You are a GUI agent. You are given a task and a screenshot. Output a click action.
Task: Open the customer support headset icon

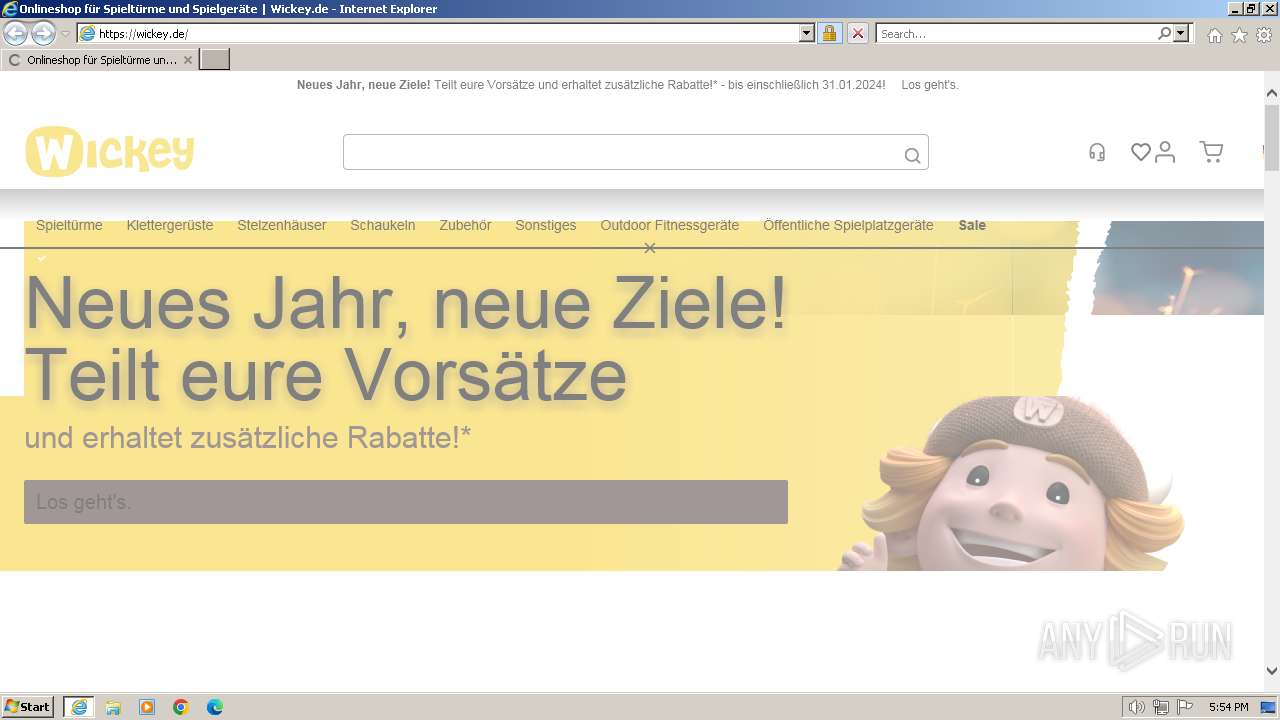[1097, 152]
